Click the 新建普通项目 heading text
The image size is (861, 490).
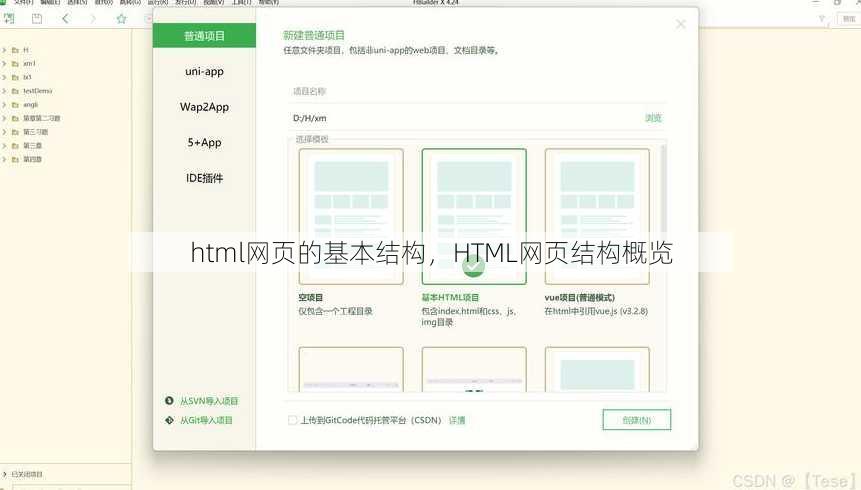(x=314, y=36)
